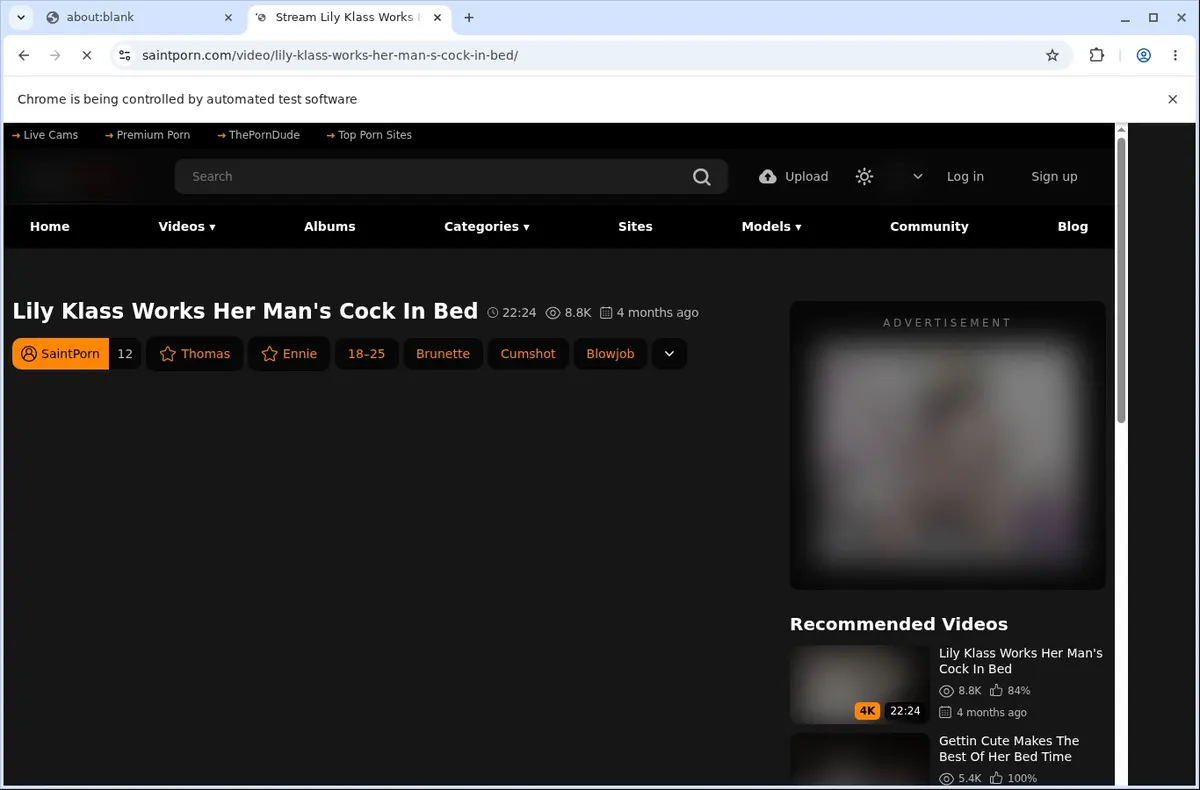1200x790 pixels.
Task: Dismiss the automated test software infobar
Action: click(1173, 99)
